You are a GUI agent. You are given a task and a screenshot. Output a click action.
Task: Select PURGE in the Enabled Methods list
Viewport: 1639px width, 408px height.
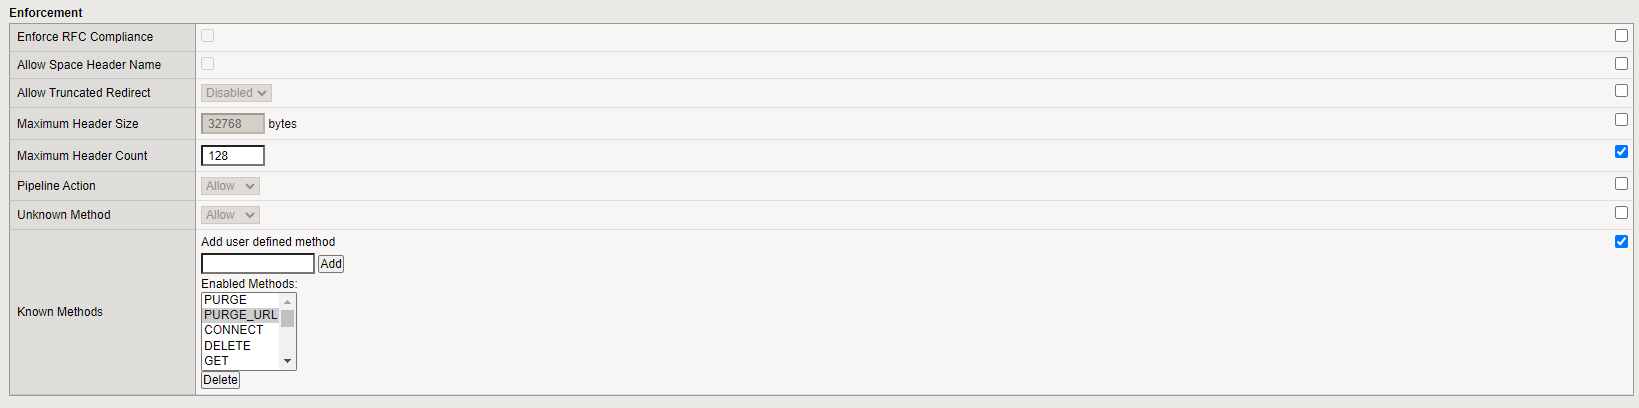pos(226,300)
